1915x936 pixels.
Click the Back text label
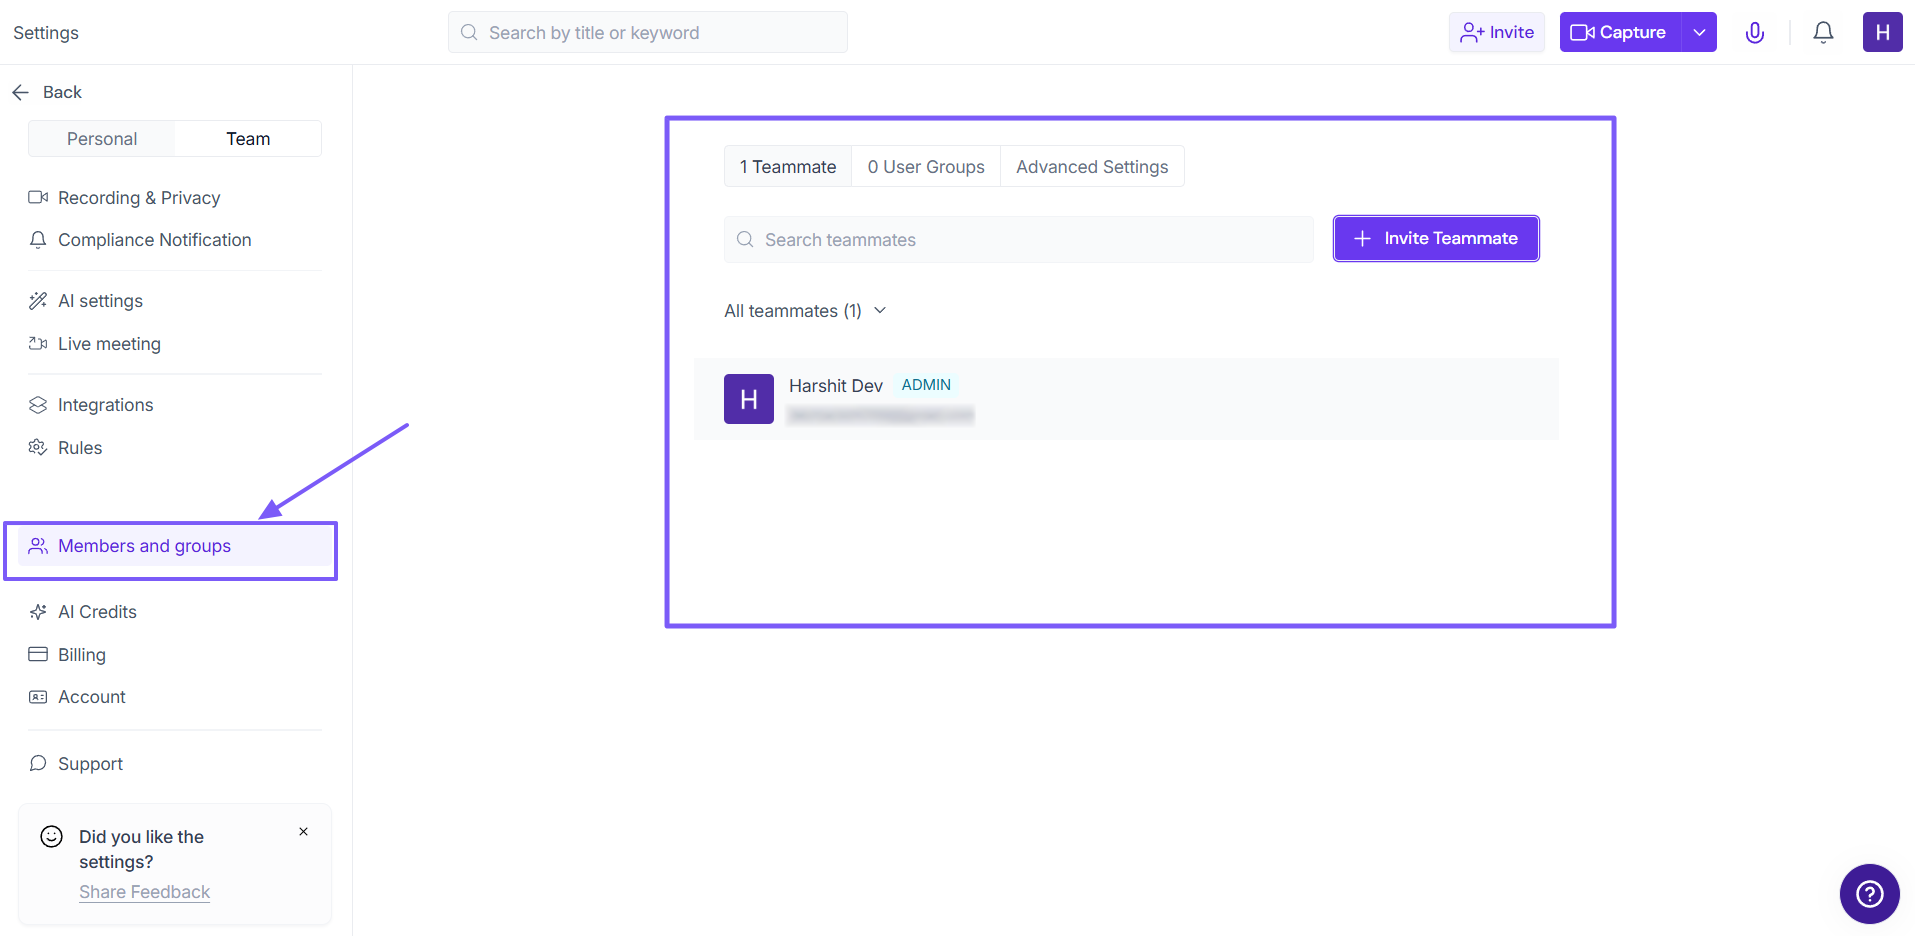(x=62, y=92)
